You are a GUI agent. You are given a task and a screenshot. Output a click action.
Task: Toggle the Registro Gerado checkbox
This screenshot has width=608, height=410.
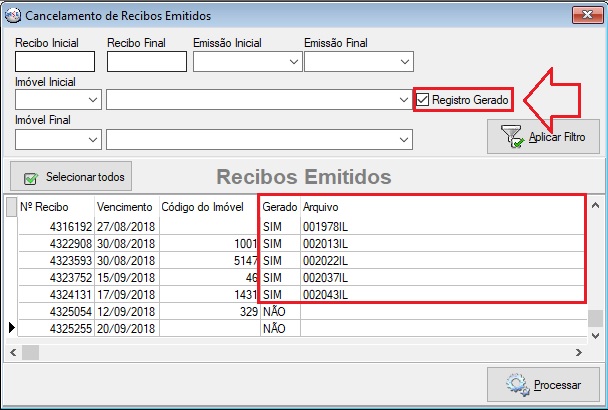coord(422,100)
